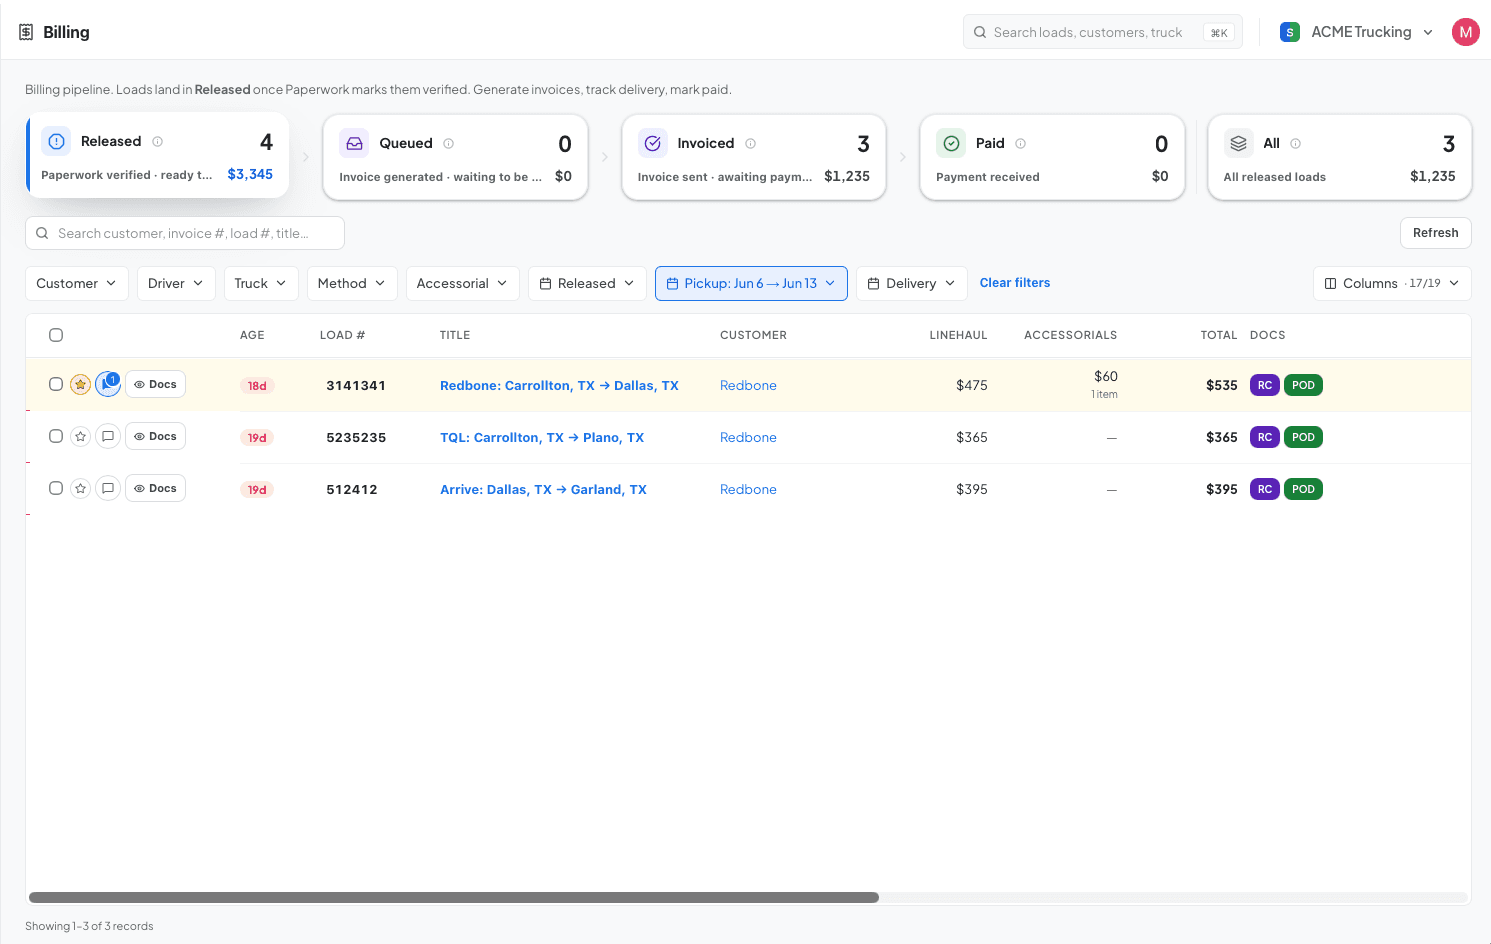The image size is (1491, 944).
Task: Open the Delivery date filter dropdown
Action: click(x=912, y=283)
